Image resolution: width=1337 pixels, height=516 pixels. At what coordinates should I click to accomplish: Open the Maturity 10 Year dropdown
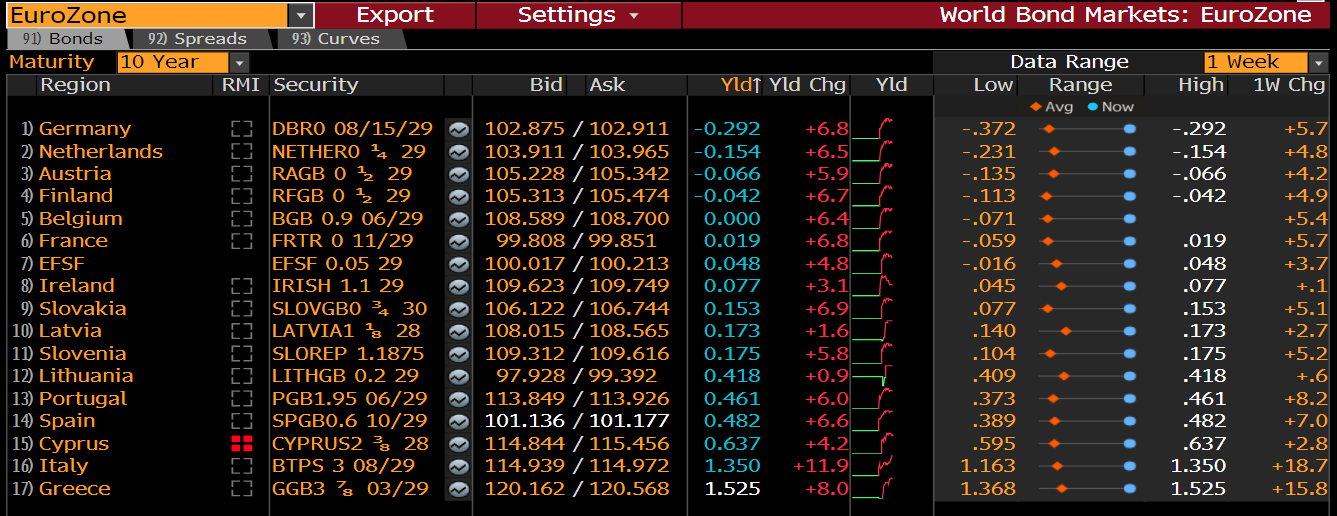point(240,62)
